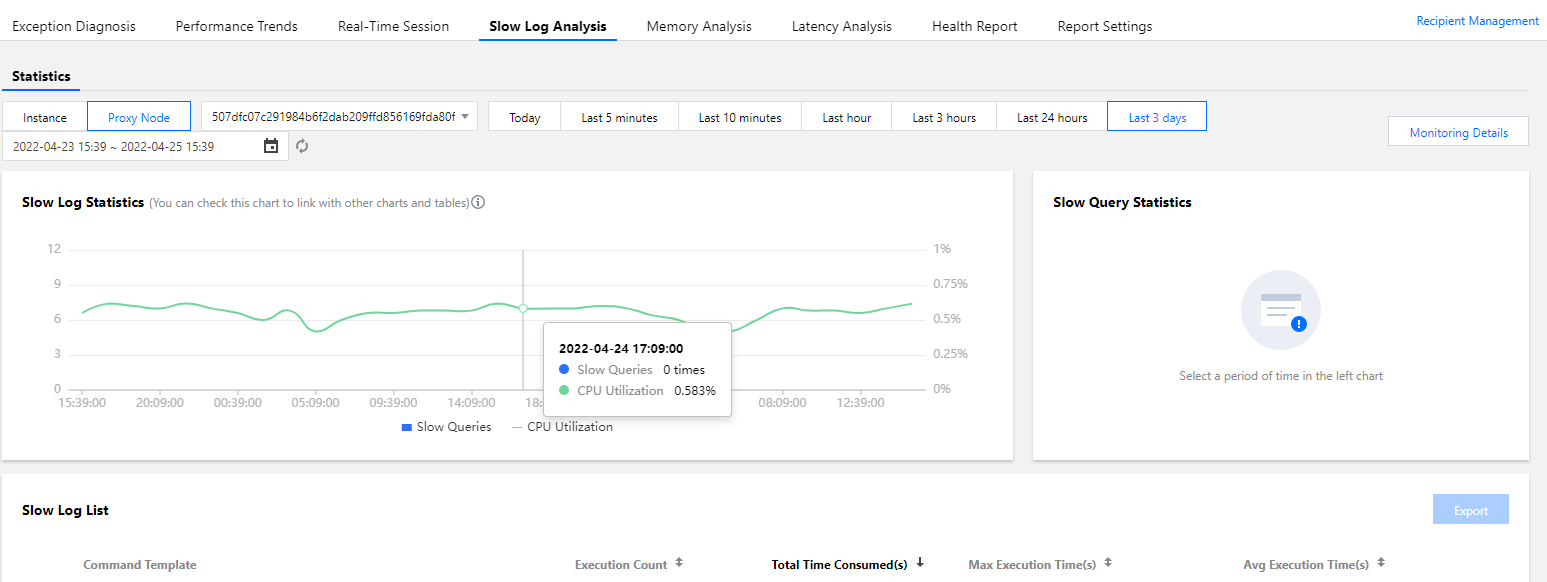This screenshot has height=582, width=1547.
Task: Select the Proxy Node view option
Action: point(139,117)
